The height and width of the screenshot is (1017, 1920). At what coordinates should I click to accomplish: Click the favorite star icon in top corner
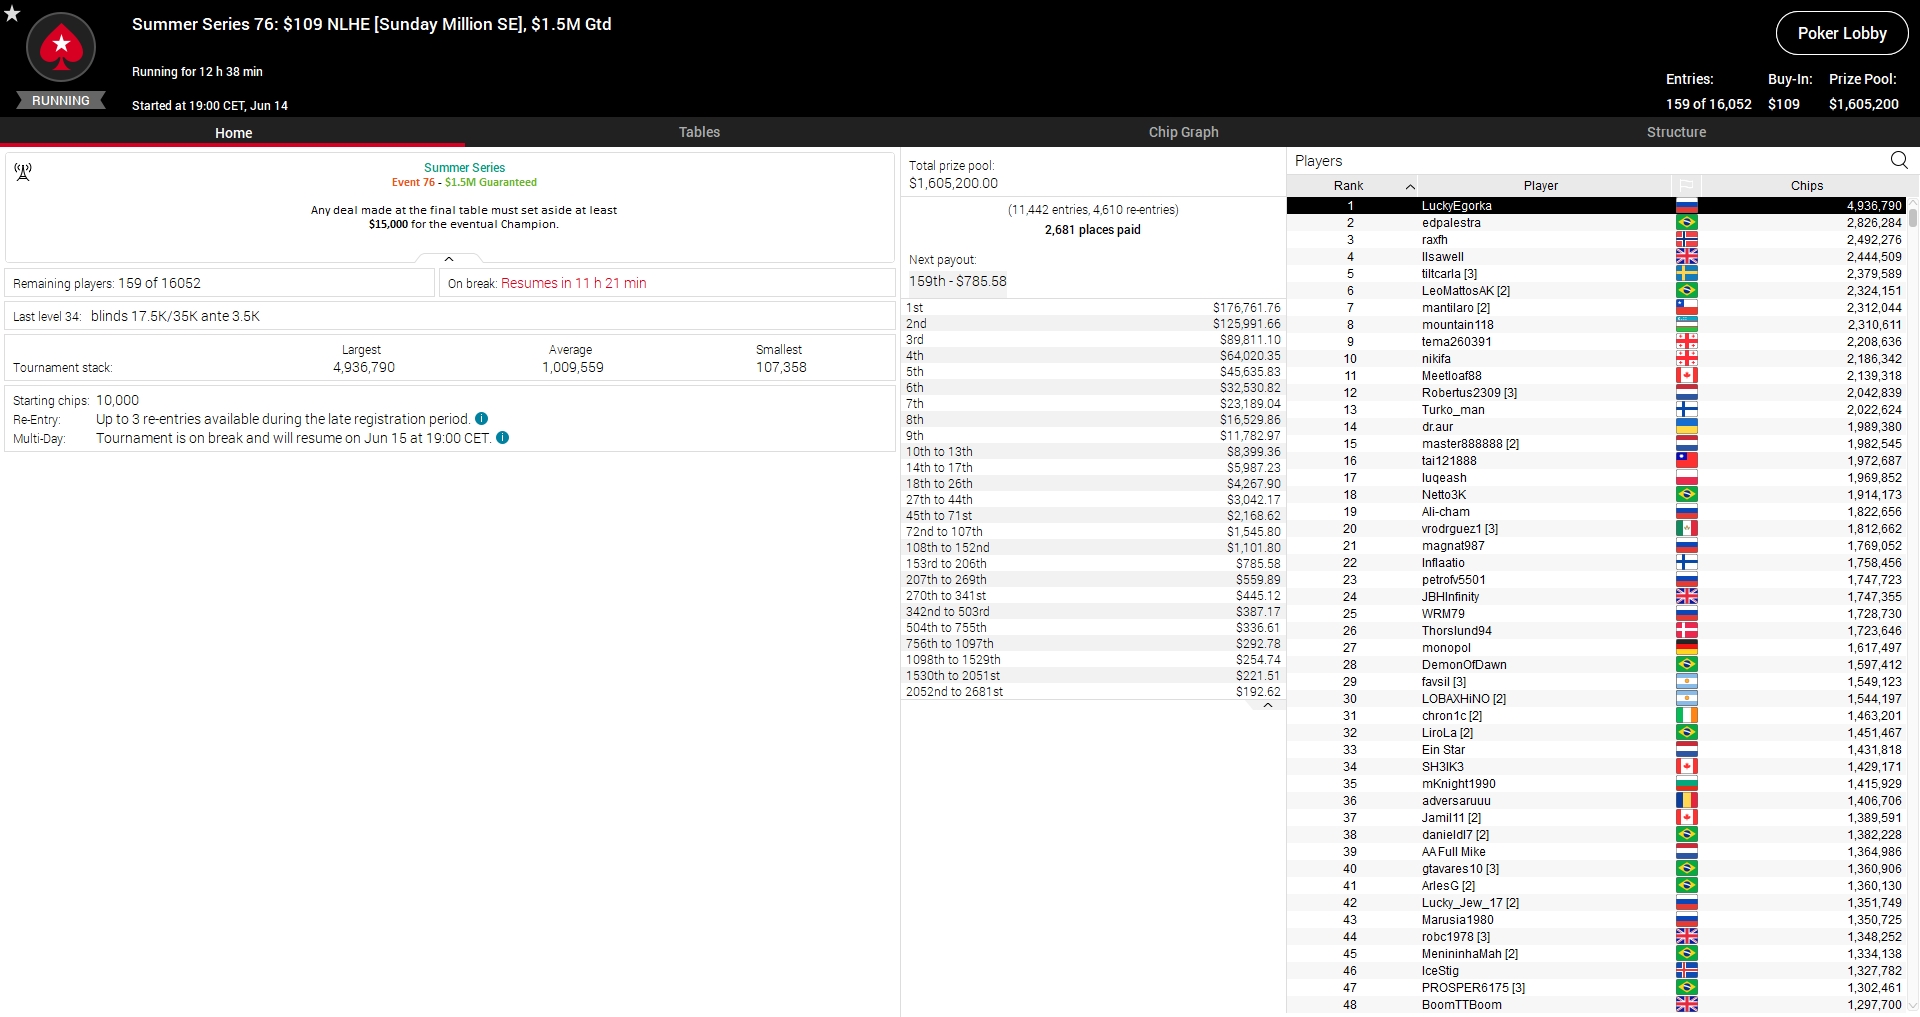pos(12,13)
